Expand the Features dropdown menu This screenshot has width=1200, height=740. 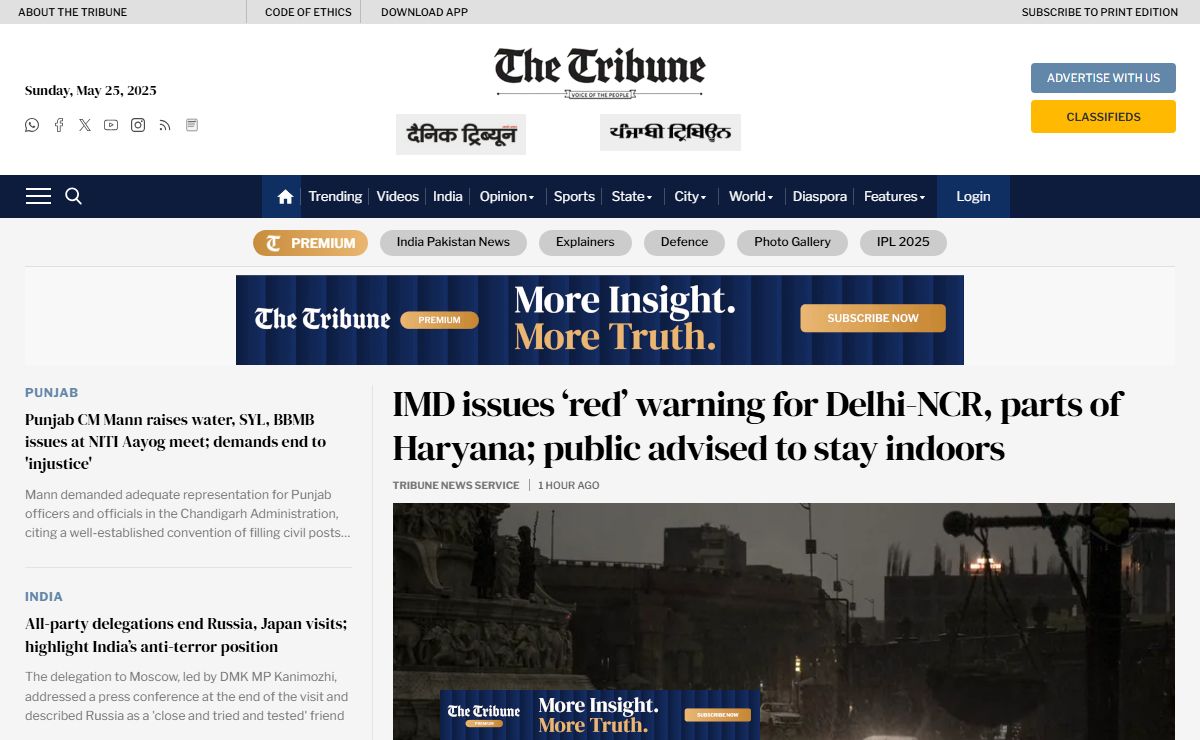click(894, 196)
